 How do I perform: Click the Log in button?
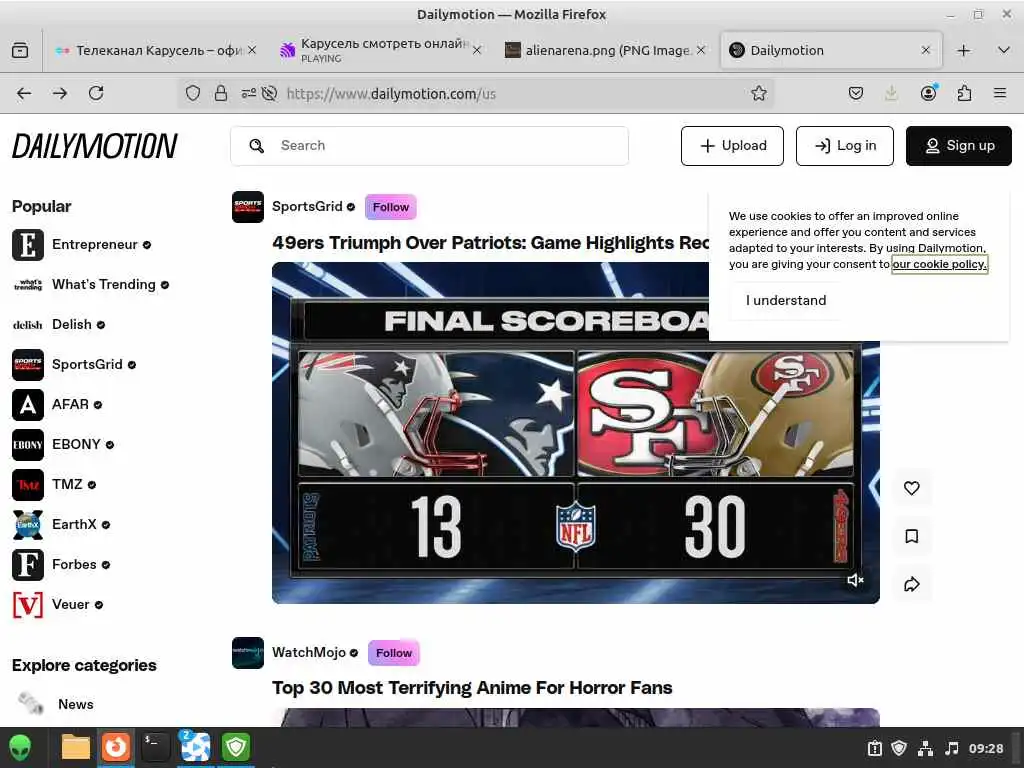tap(844, 146)
